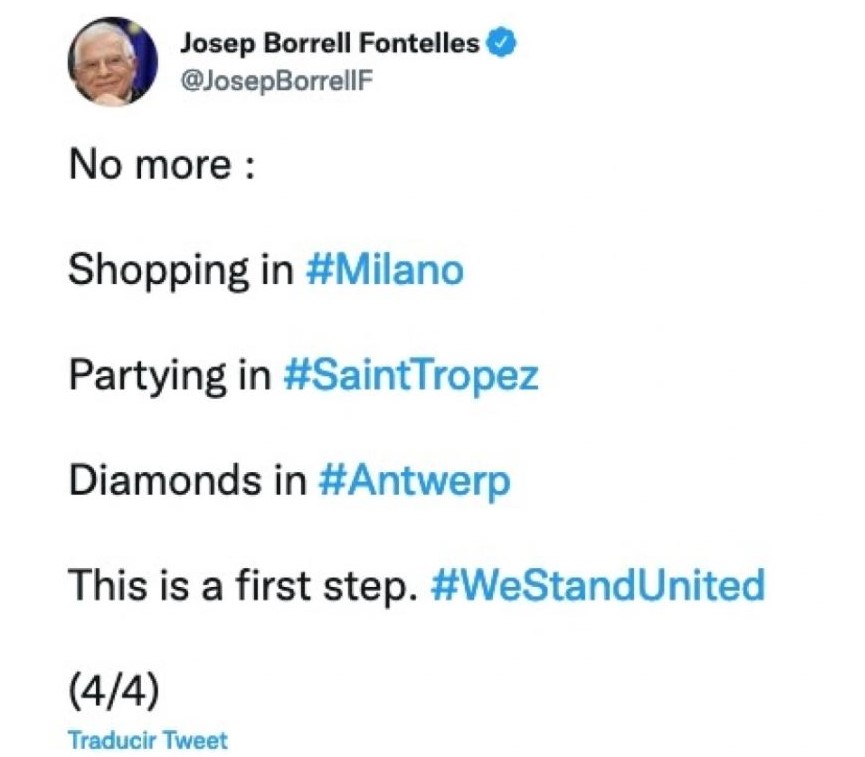Click the Traducir Tweet link
This screenshot has width=865, height=757.
tap(147, 740)
